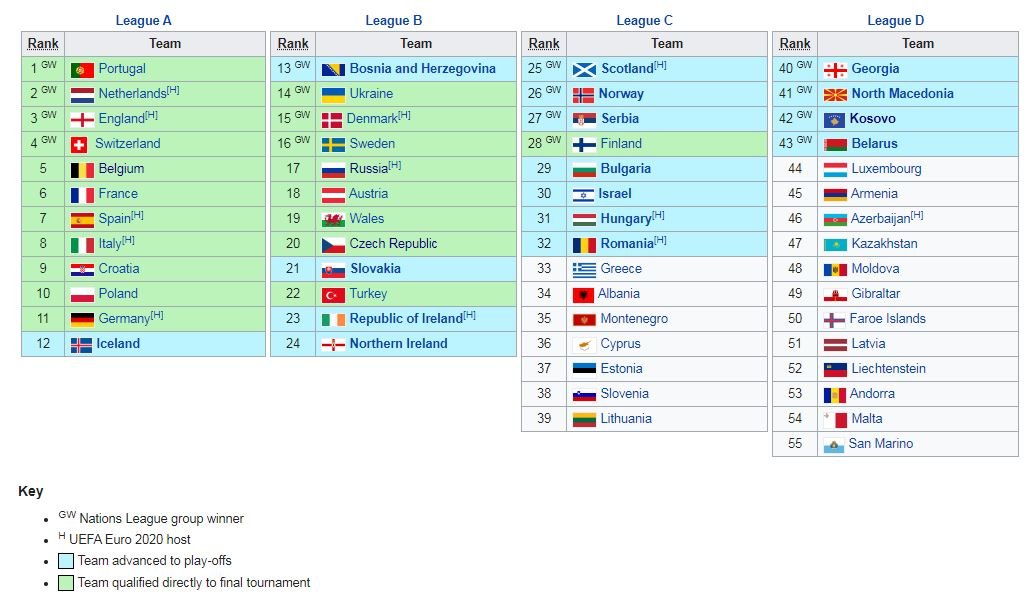Viewport: 1026px width, 601px height.
Task: Click the Georgia flag icon
Action: tap(834, 68)
